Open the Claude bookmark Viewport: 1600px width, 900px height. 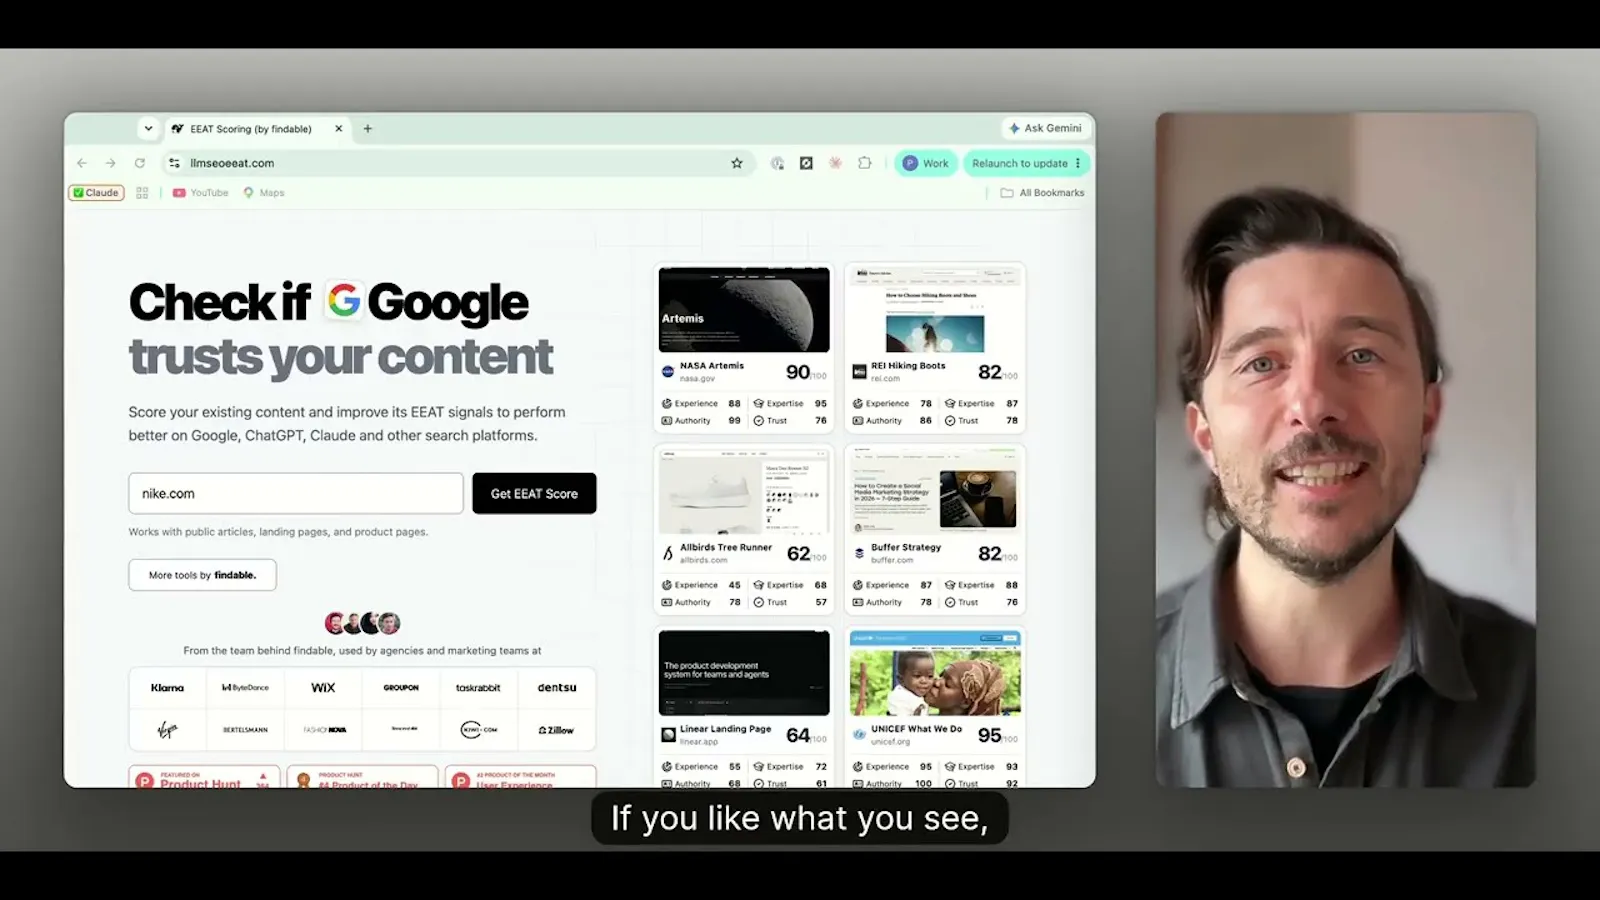(x=96, y=193)
